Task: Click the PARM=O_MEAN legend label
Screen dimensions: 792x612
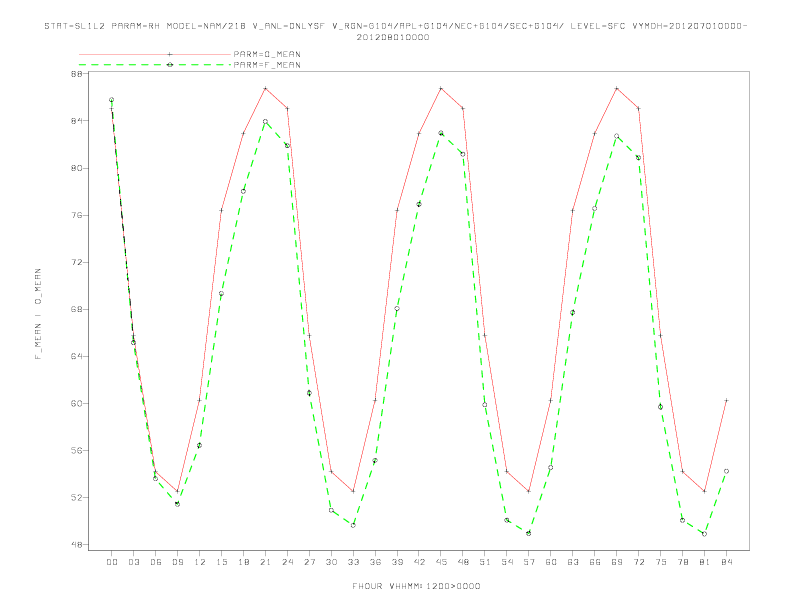Action: point(267,54)
